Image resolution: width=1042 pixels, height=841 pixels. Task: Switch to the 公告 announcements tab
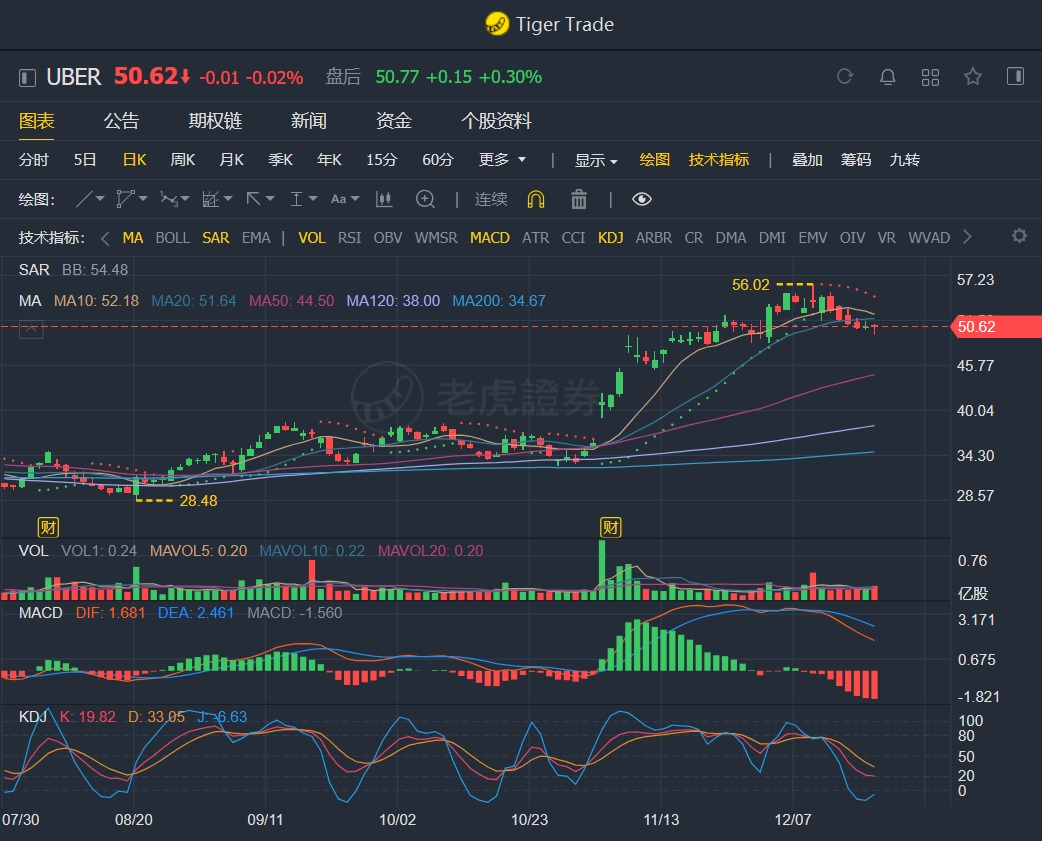click(122, 121)
